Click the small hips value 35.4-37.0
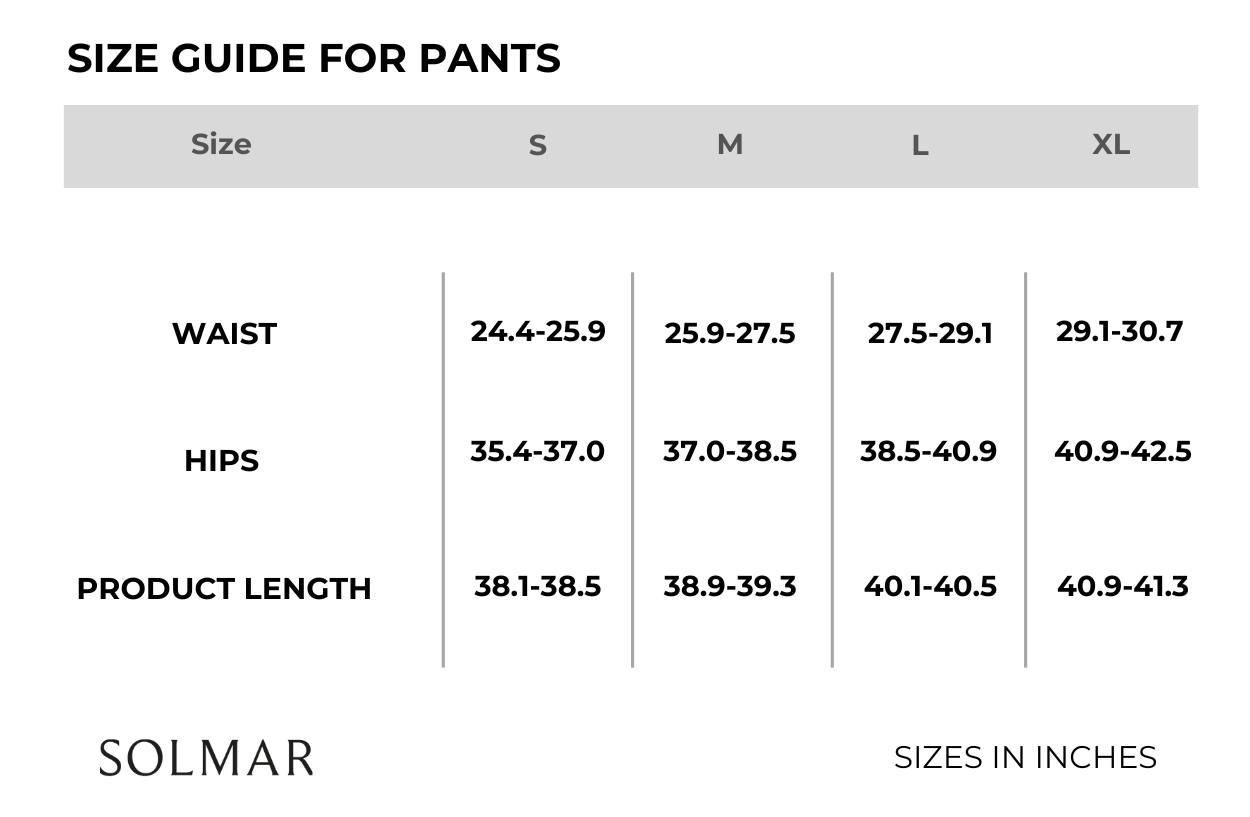The width and height of the screenshot is (1250, 817). pos(538,451)
